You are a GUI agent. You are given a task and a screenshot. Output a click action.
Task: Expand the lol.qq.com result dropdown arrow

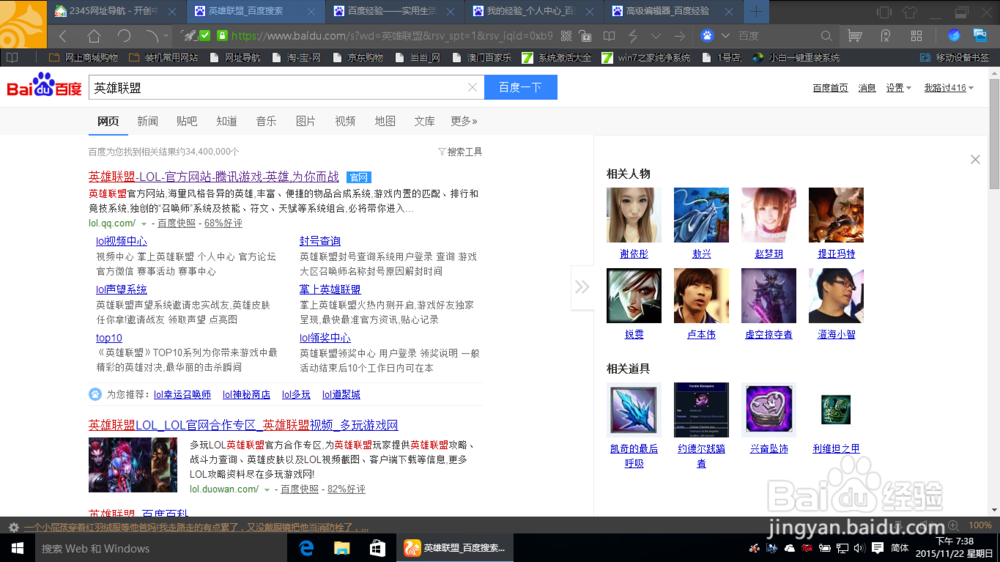click(143, 224)
